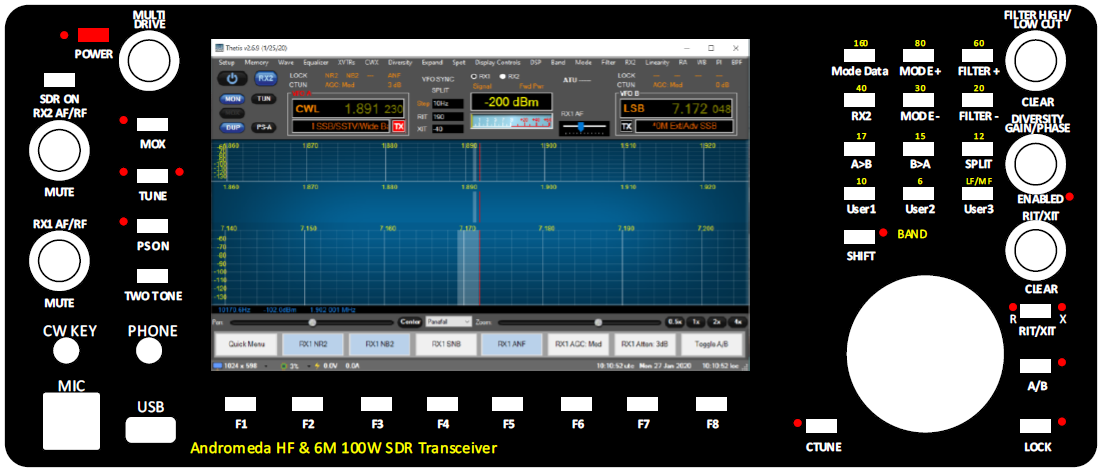Click the lightning bolt voltage icon in status bar

point(318,366)
